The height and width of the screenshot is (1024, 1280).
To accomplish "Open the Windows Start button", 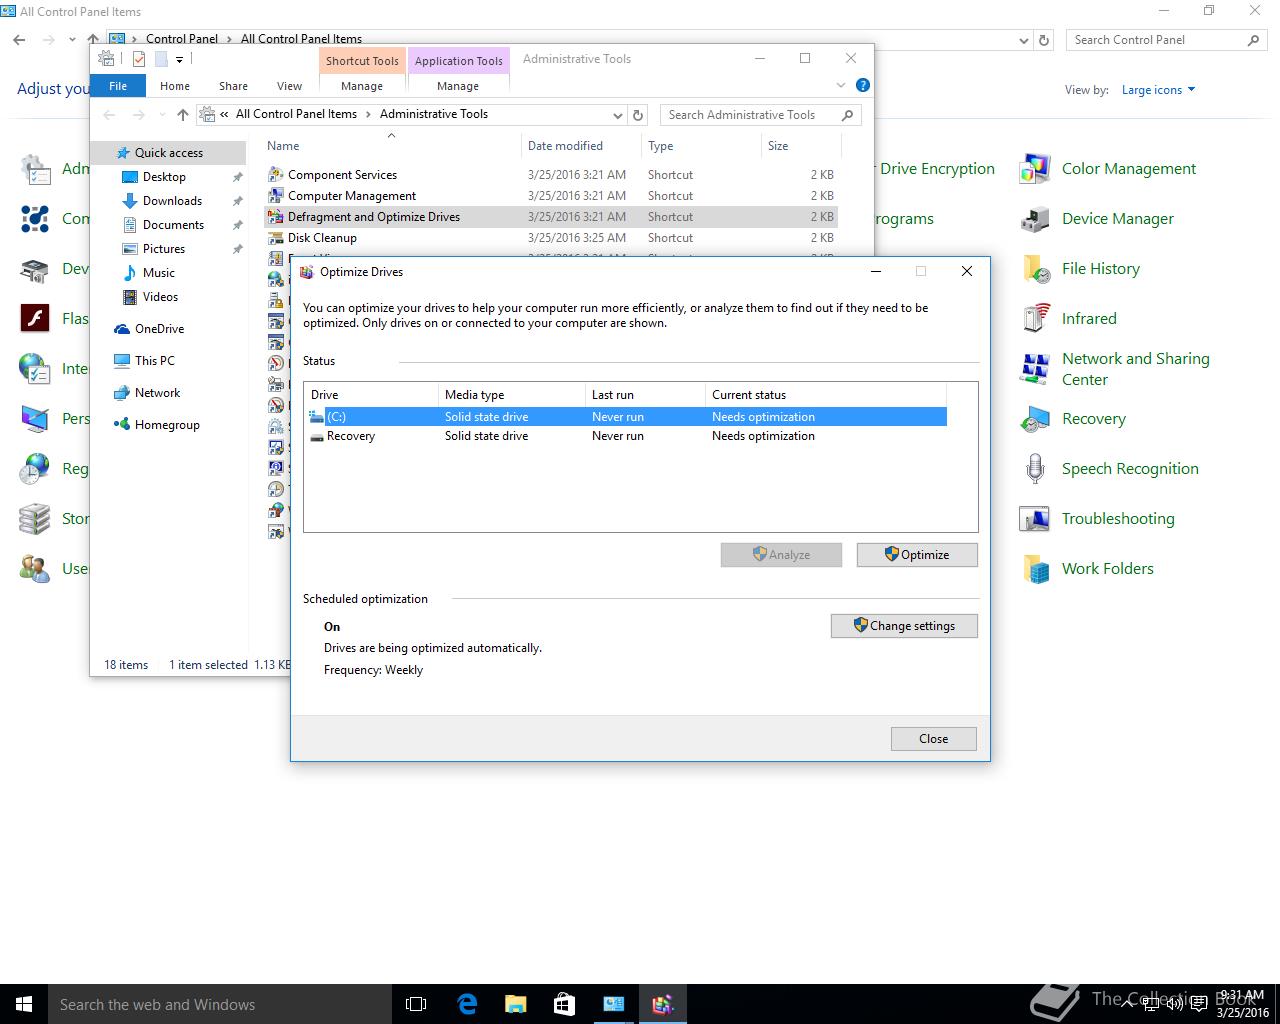I will coord(24,1004).
